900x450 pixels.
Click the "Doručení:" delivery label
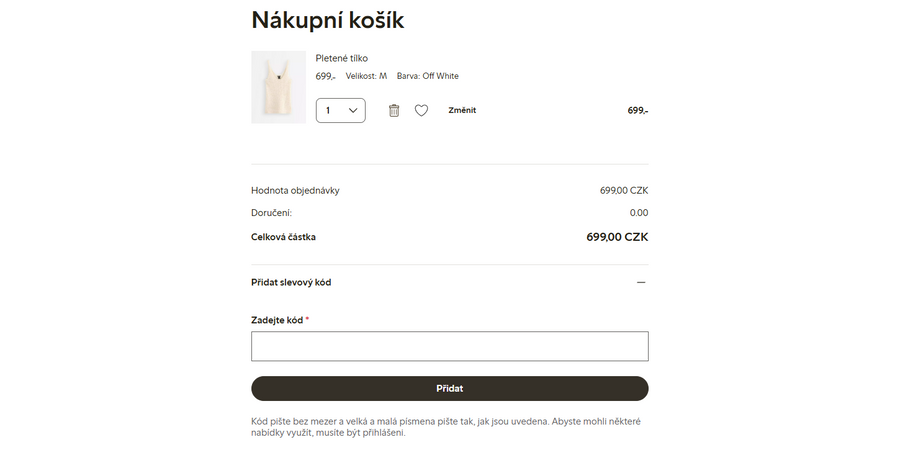point(271,213)
